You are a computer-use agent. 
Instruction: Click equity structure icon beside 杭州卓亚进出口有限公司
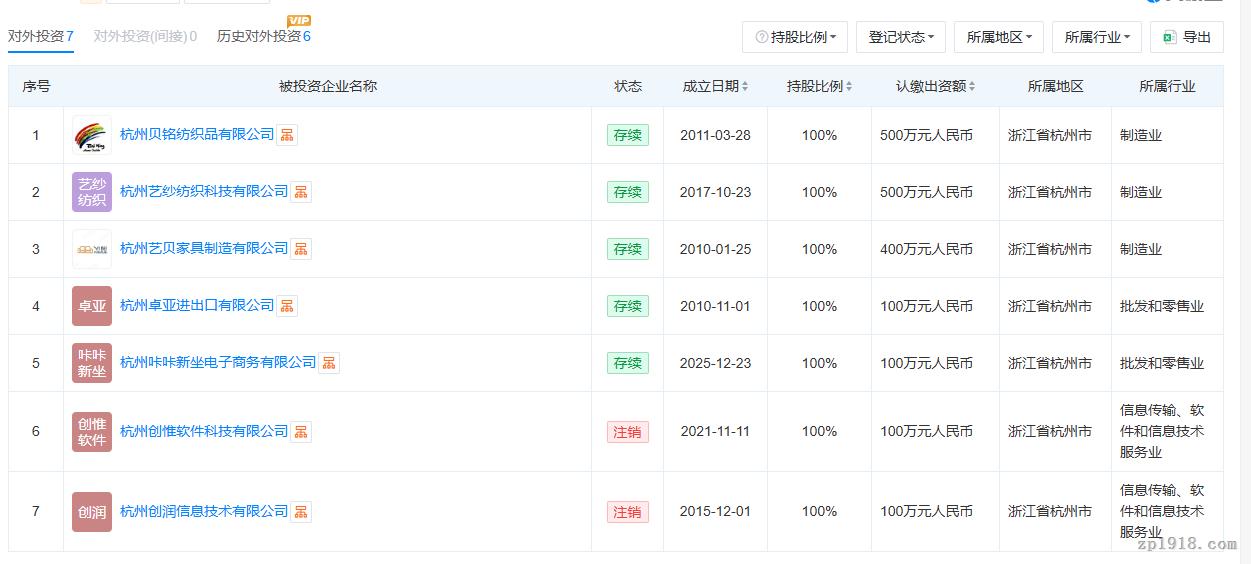tap(287, 306)
